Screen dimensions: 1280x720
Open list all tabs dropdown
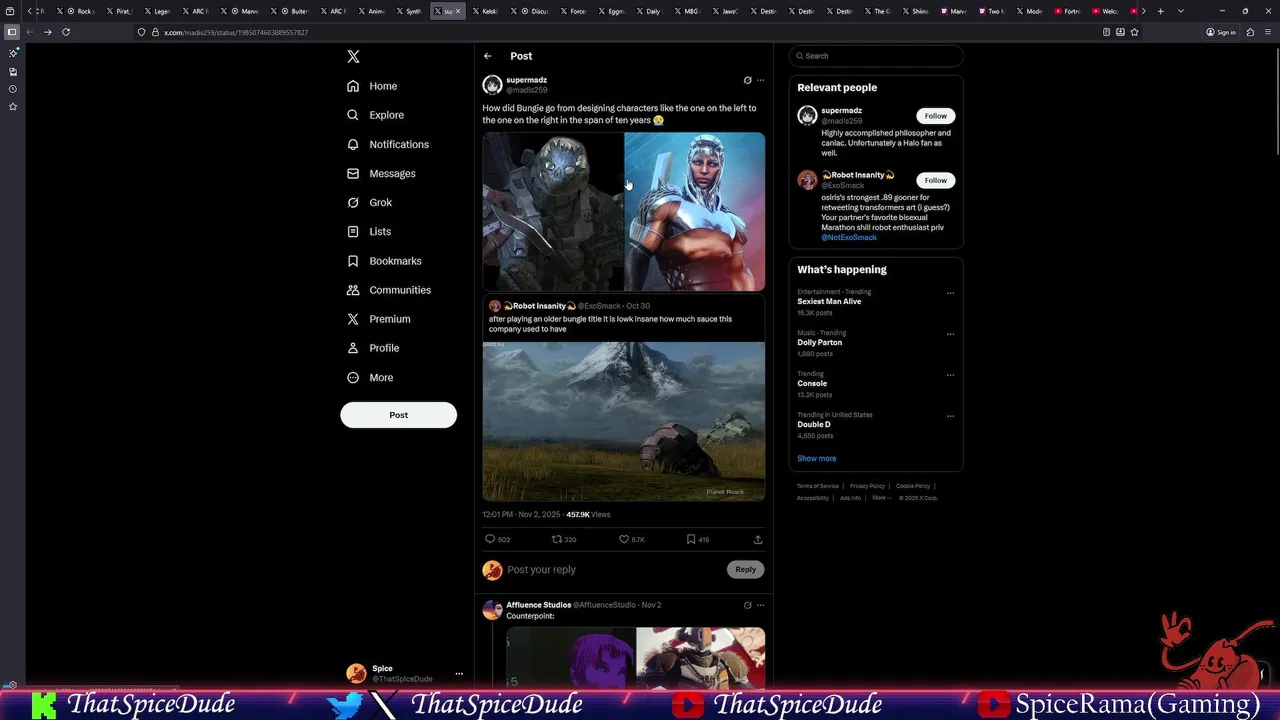[x=1181, y=11]
